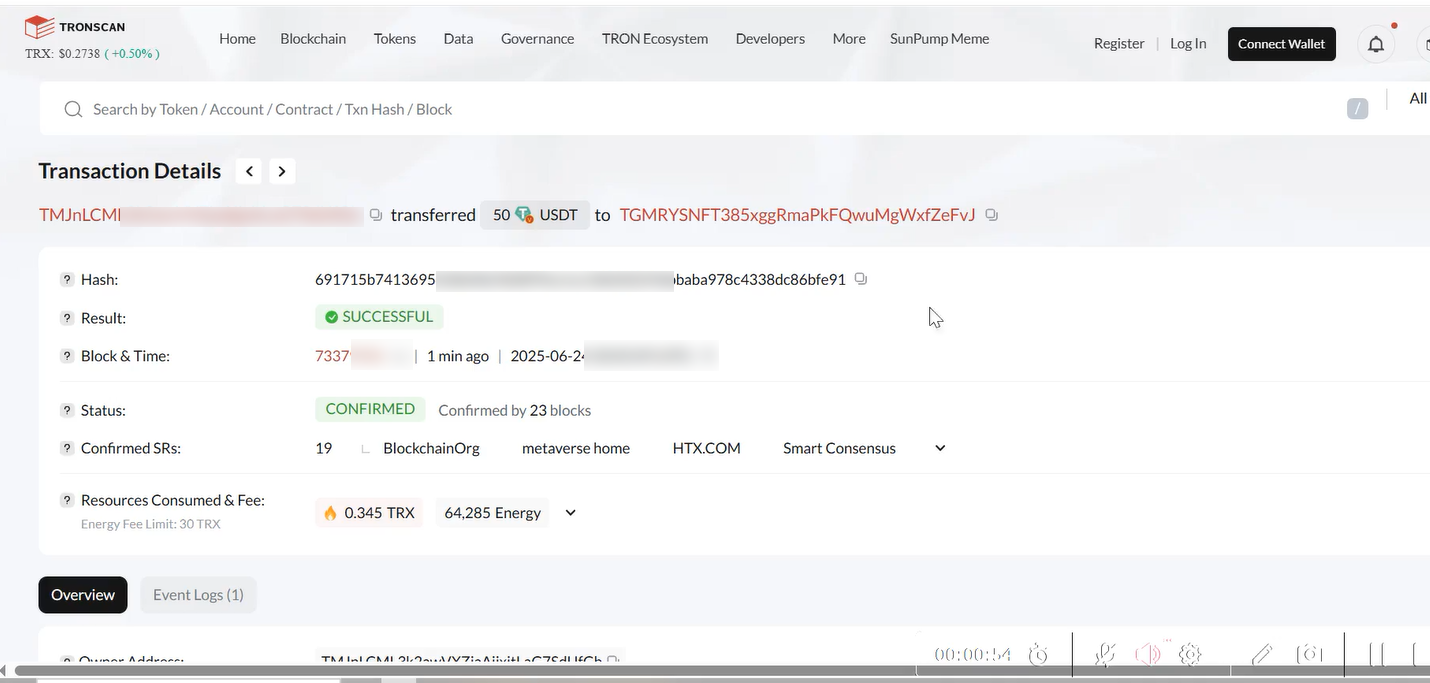Go to the next transaction arrow

pos(282,172)
